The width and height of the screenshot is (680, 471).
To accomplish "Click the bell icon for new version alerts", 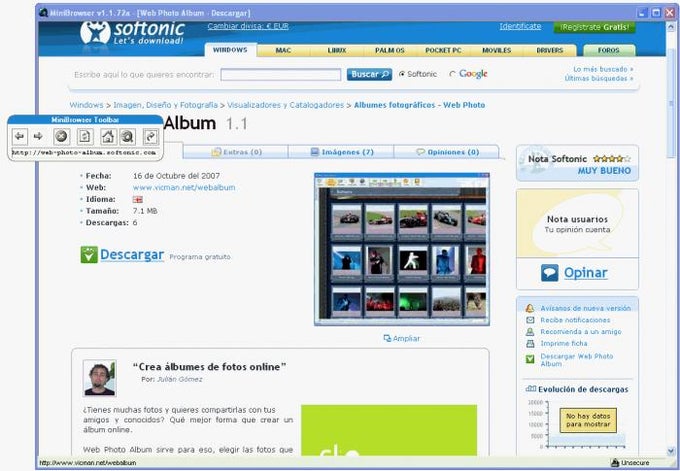I will 530,308.
